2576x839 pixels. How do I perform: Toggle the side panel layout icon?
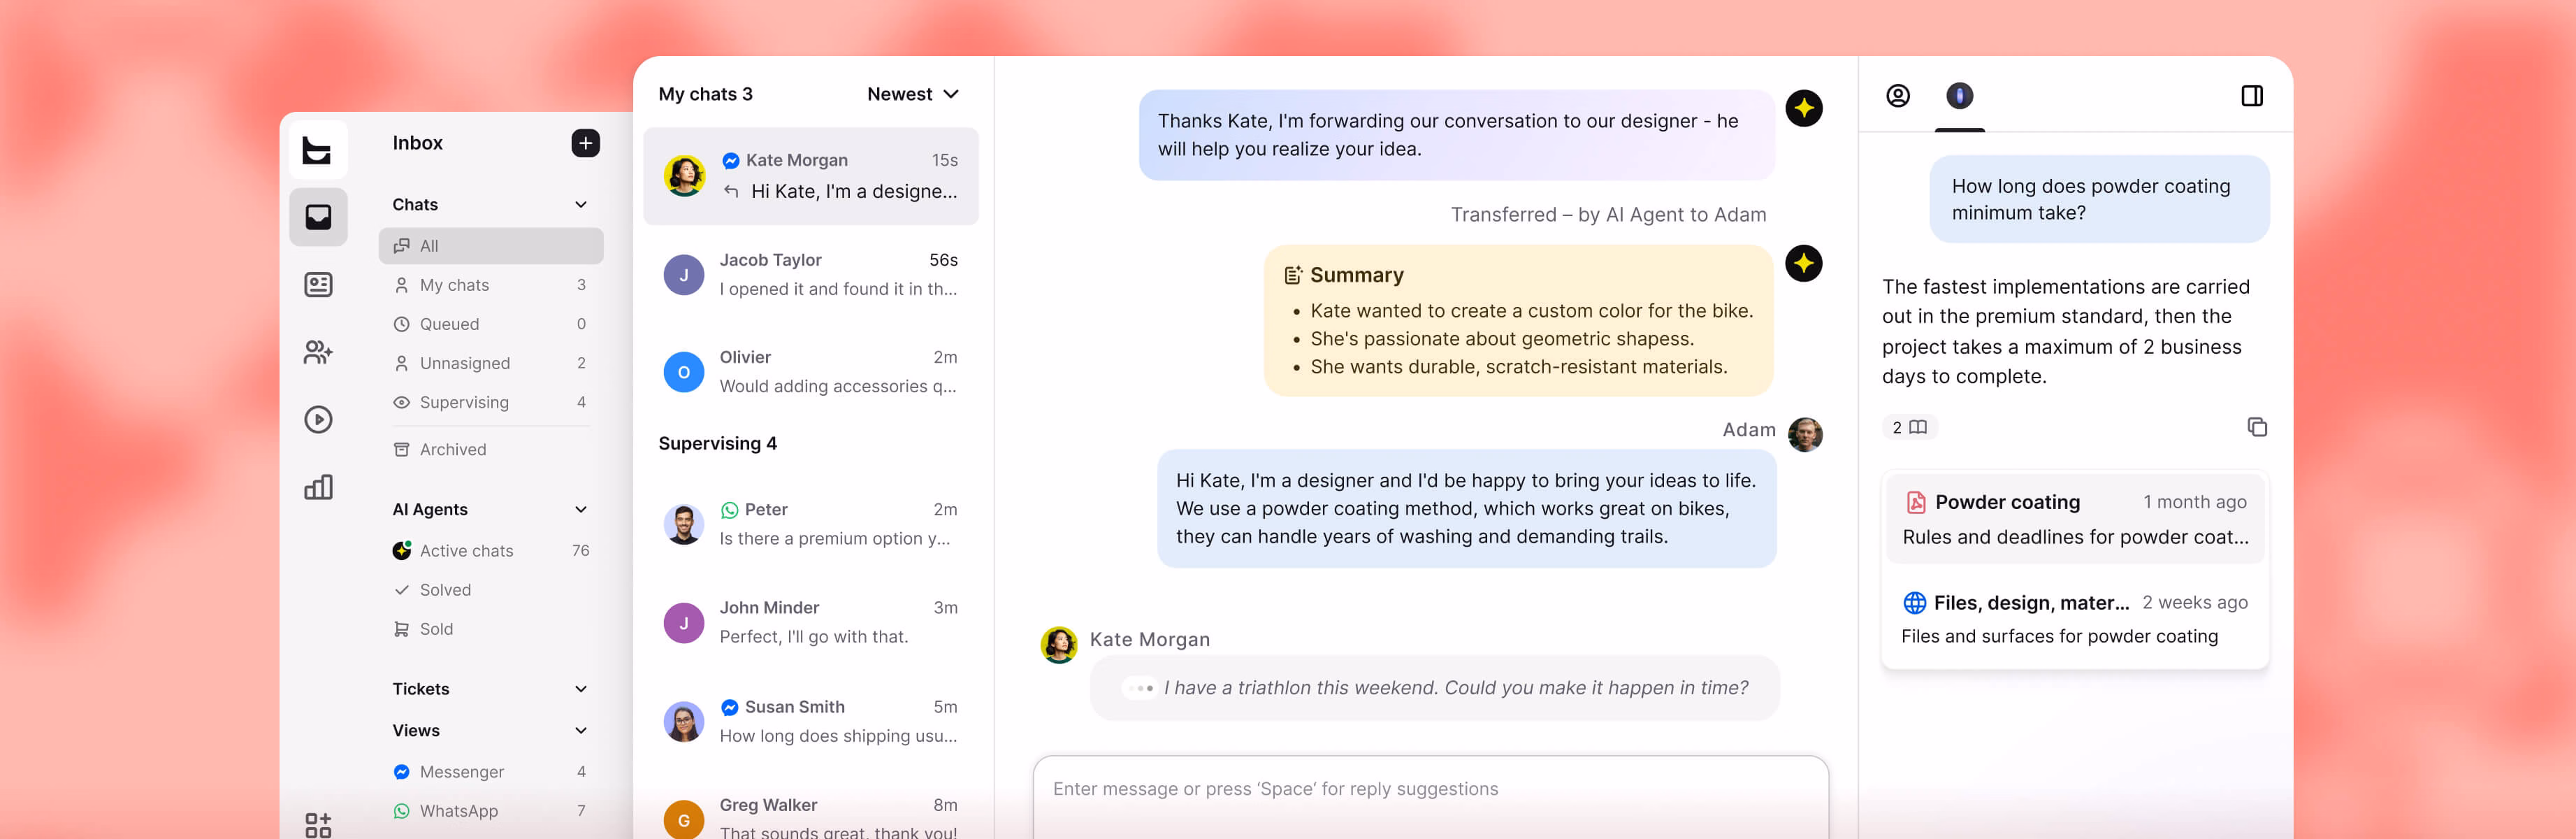point(2252,96)
